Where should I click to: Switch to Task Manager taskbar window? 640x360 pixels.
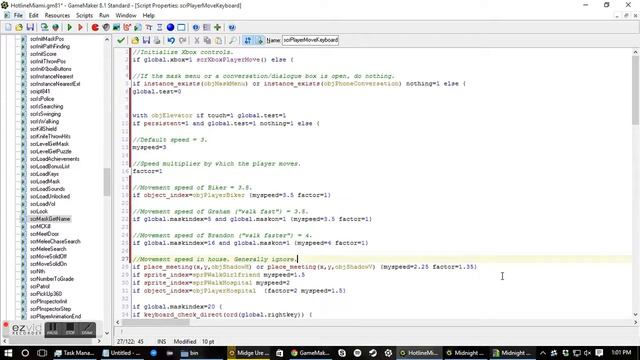(74, 353)
